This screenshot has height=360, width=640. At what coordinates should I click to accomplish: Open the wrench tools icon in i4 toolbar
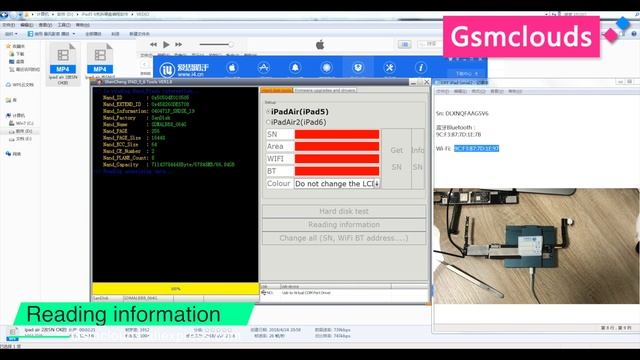click(x=389, y=68)
